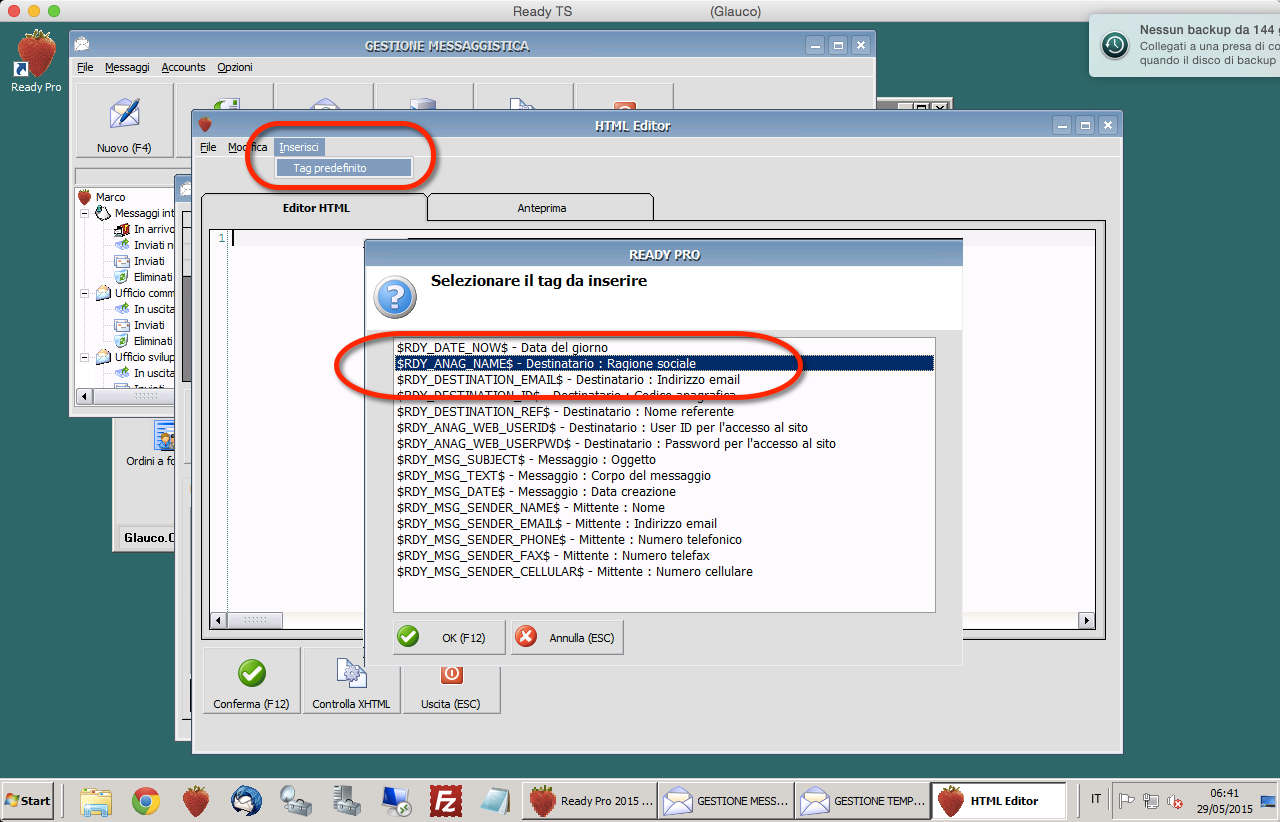The image size is (1280, 822).
Task: Switch to GESTIONE TEMP... taskbar window
Action: [864, 800]
